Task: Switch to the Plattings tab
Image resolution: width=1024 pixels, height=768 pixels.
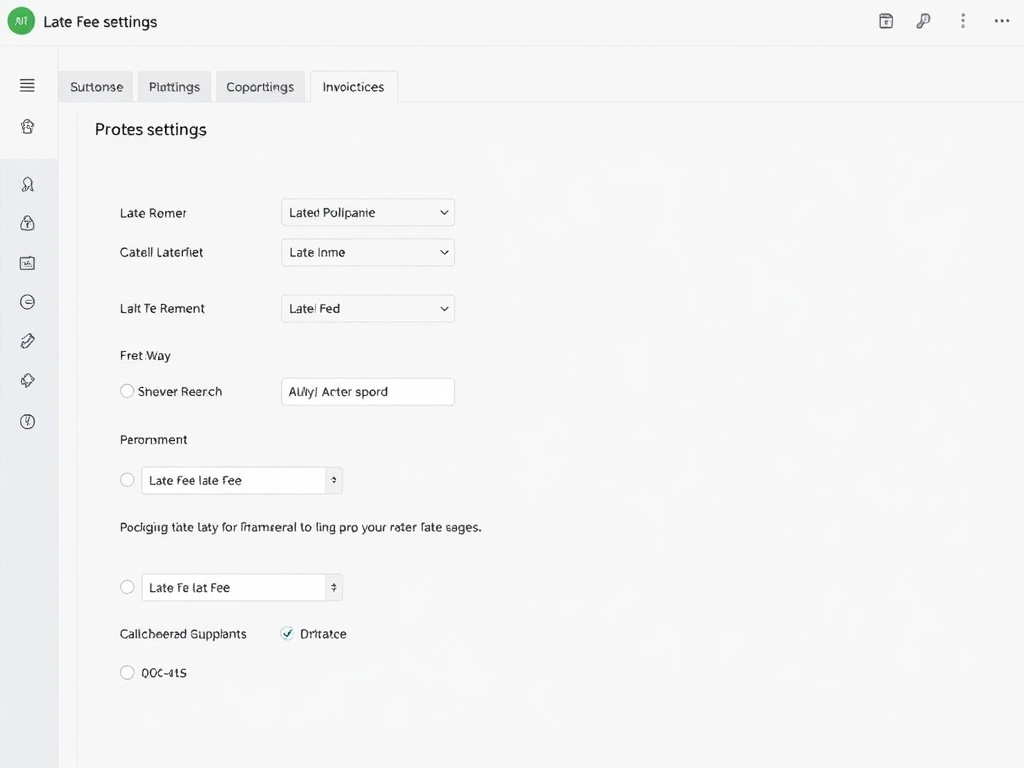Action: (x=174, y=86)
